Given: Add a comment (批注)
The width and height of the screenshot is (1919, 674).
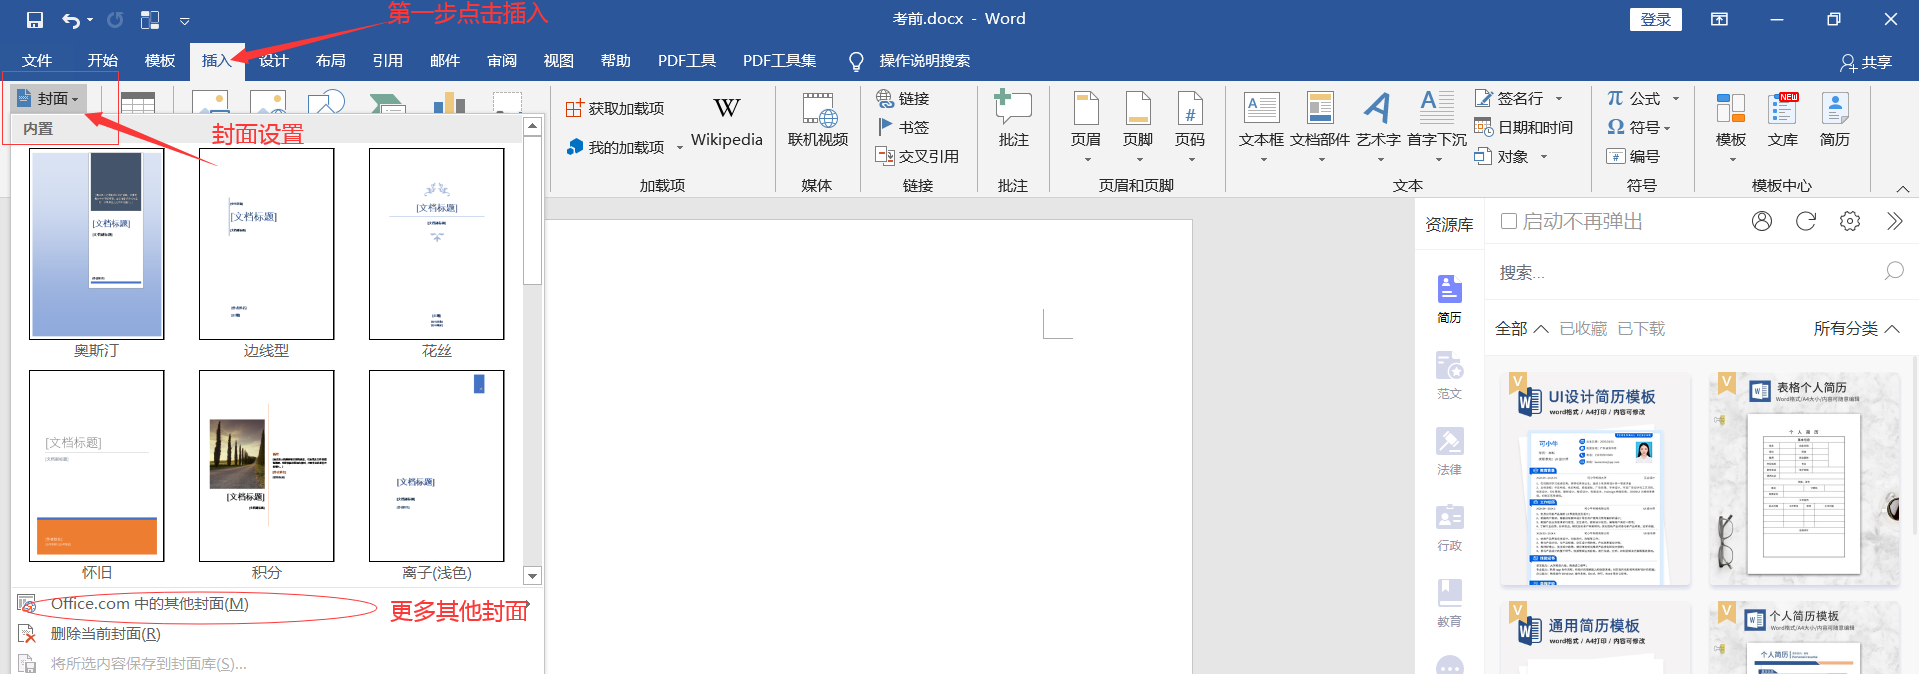Looking at the screenshot, I should point(1013,120).
